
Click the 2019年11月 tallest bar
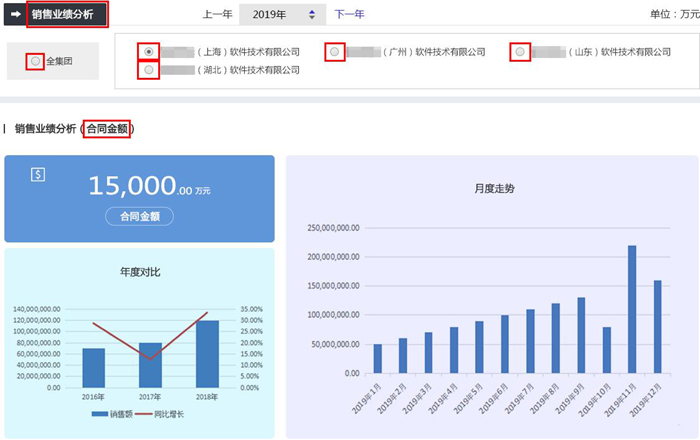coord(632,309)
